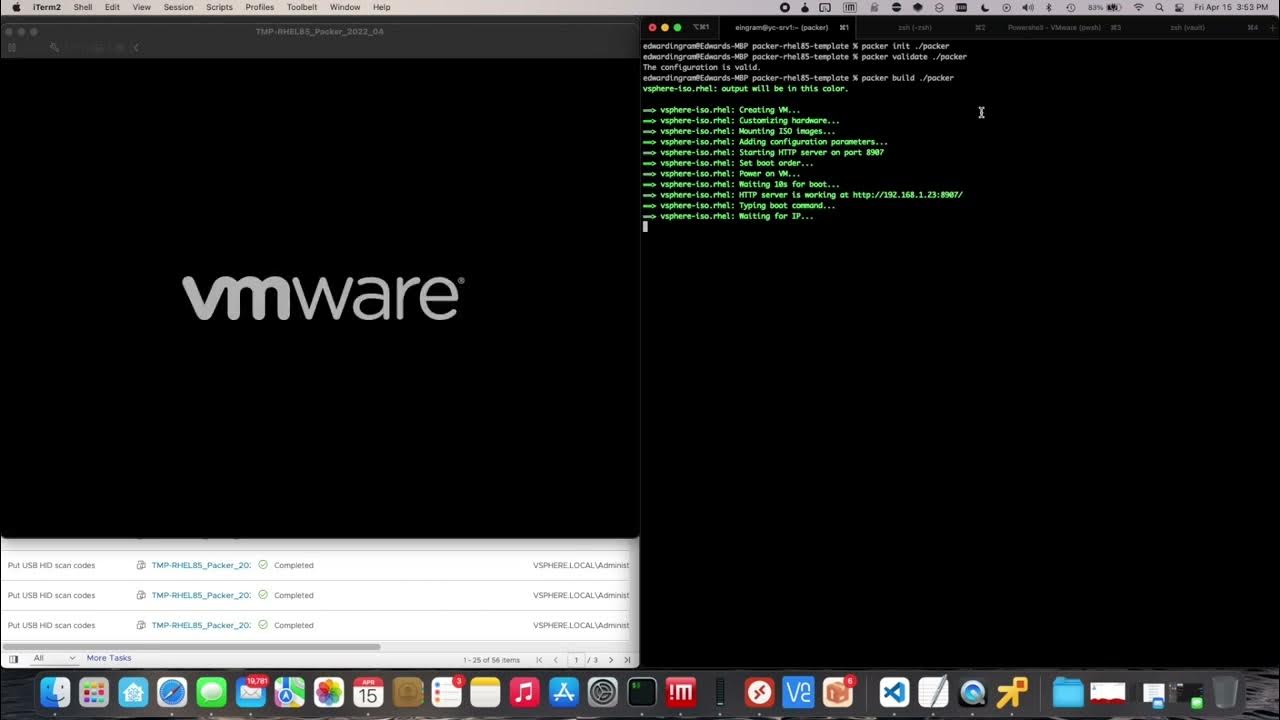Open Control Center in menu bar
Viewport: 1280px width, 720px height.
(x=1179, y=7)
